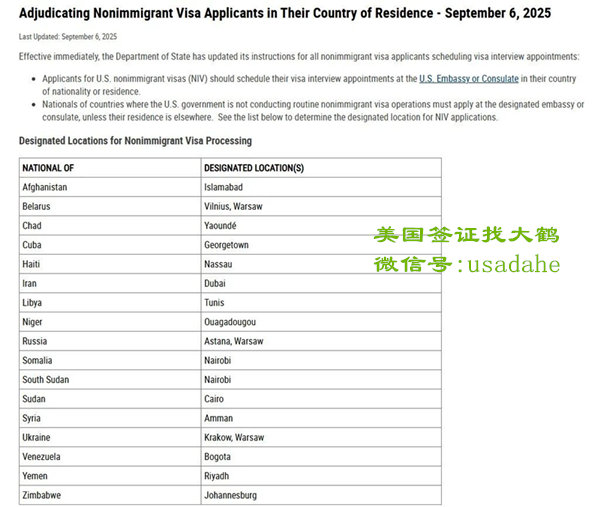
Task: Select the Syria cell
Action: coord(110,418)
